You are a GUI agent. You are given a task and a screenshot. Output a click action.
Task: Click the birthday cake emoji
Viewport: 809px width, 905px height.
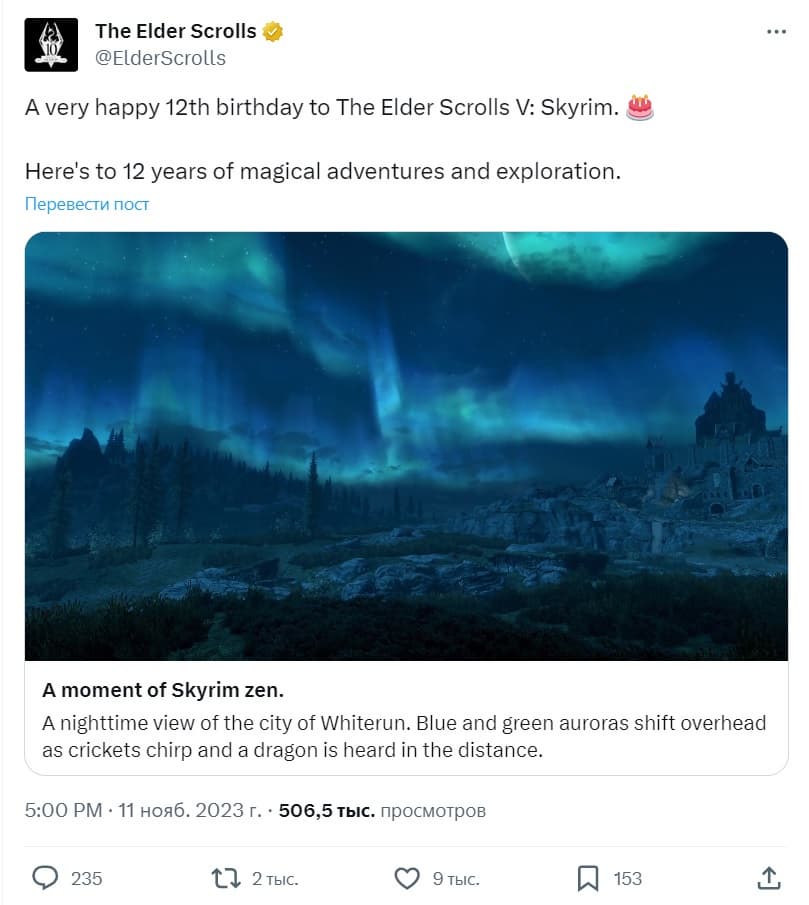pos(640,107)
